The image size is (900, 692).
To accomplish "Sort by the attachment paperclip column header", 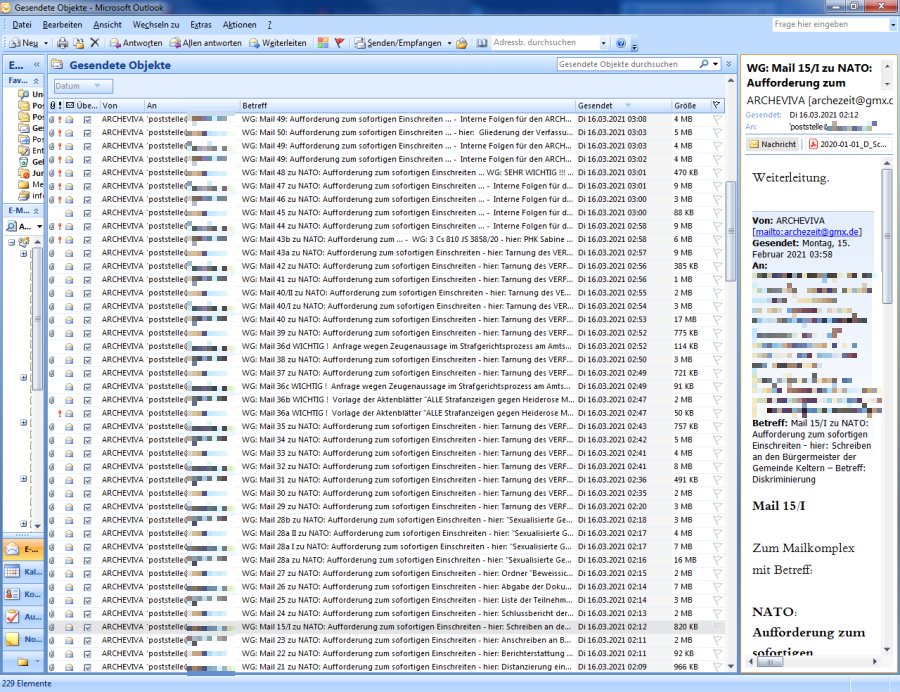I will tap(52, 106).
